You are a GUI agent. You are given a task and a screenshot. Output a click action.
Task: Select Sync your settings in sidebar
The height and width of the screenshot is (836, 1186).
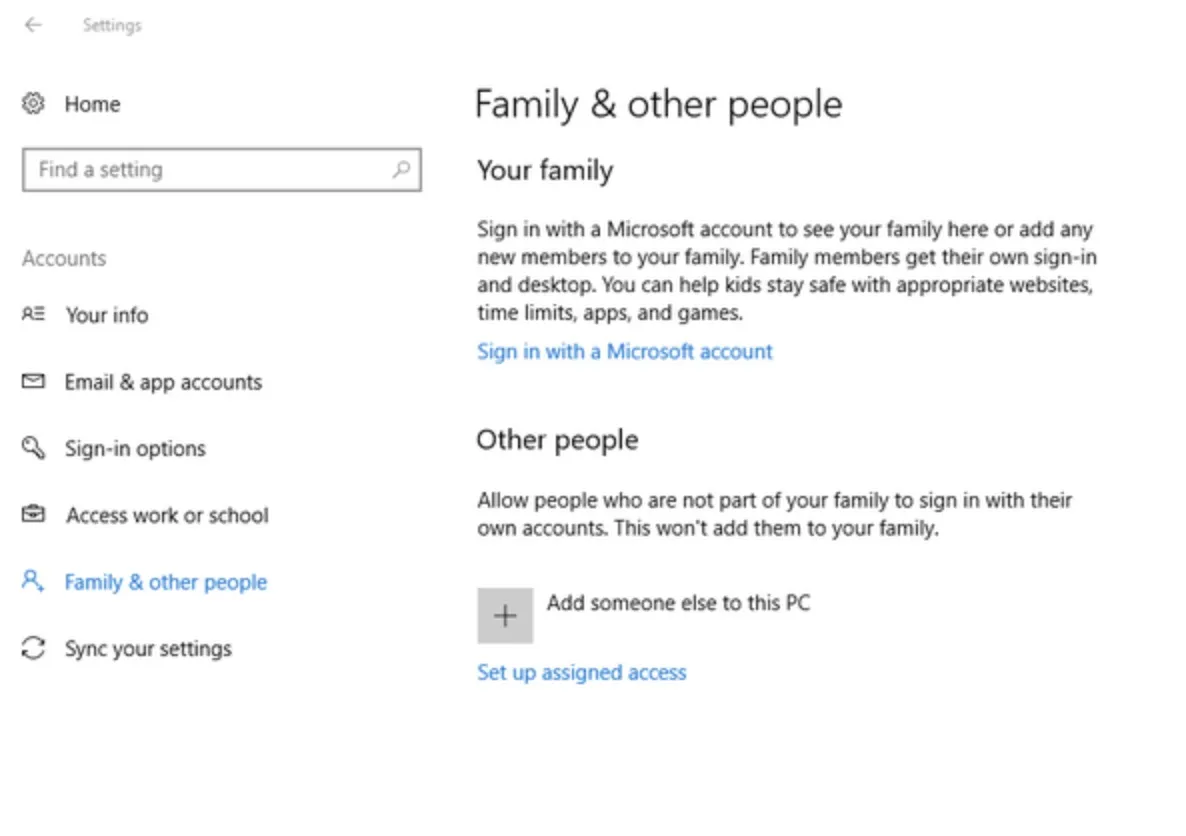(x=147, y=648)
